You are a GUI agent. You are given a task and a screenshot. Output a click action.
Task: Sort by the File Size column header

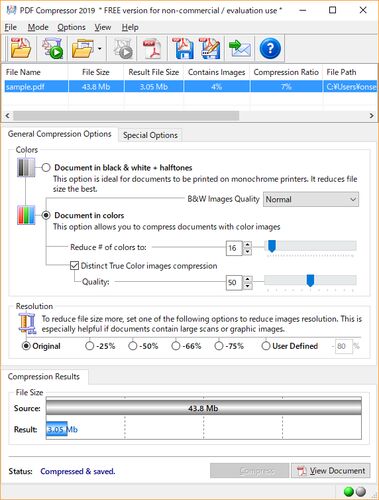coord(96,72)
